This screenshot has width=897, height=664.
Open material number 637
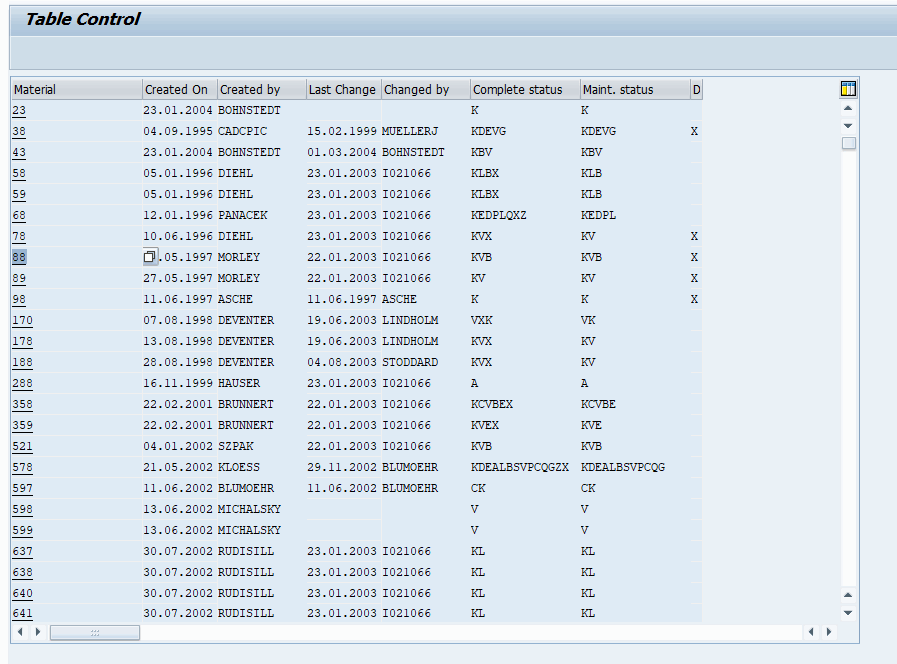point(22,551)
